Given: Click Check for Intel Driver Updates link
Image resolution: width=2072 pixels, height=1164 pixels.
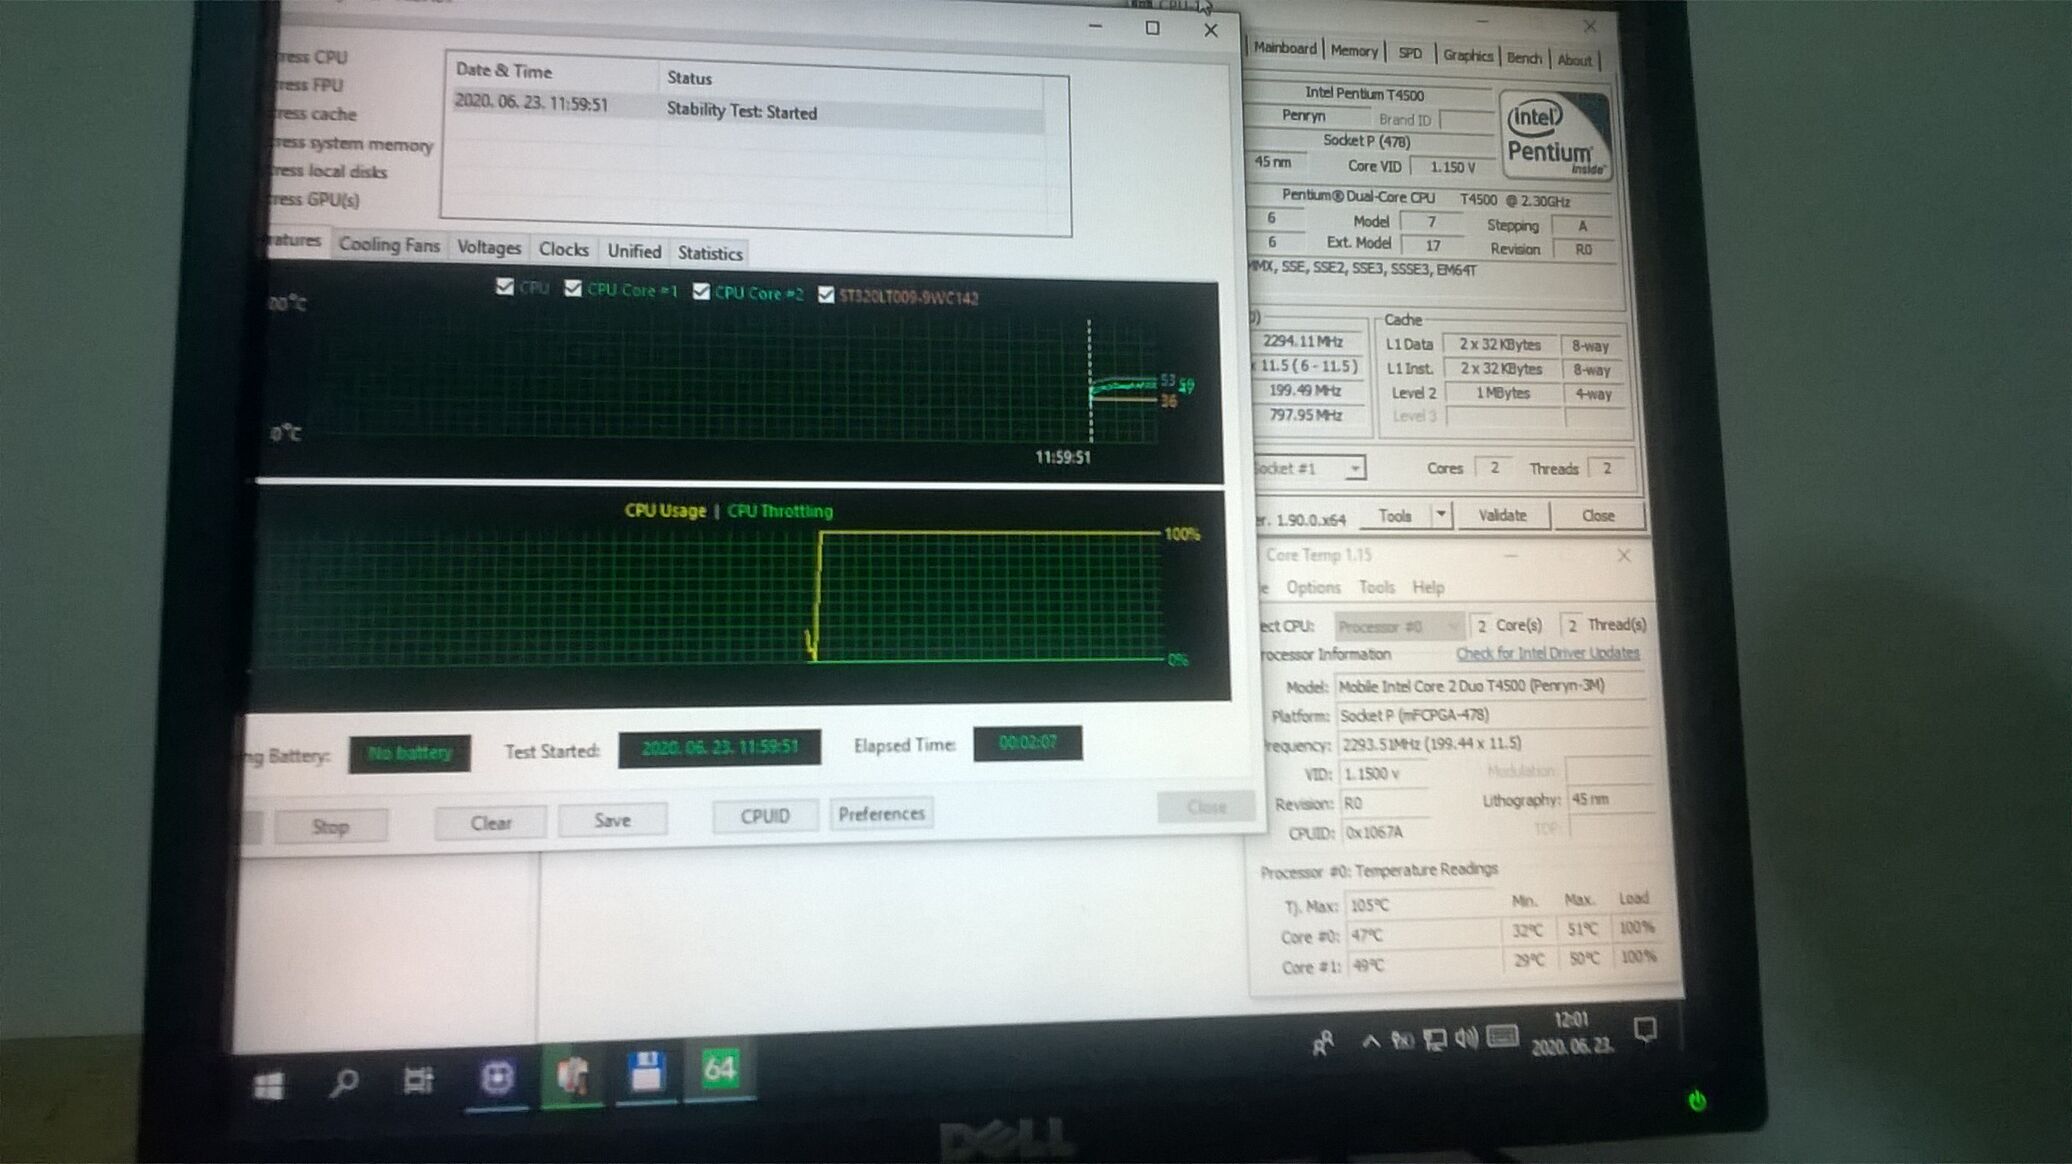Looking at the screenshot, I should coord(1547,653).
